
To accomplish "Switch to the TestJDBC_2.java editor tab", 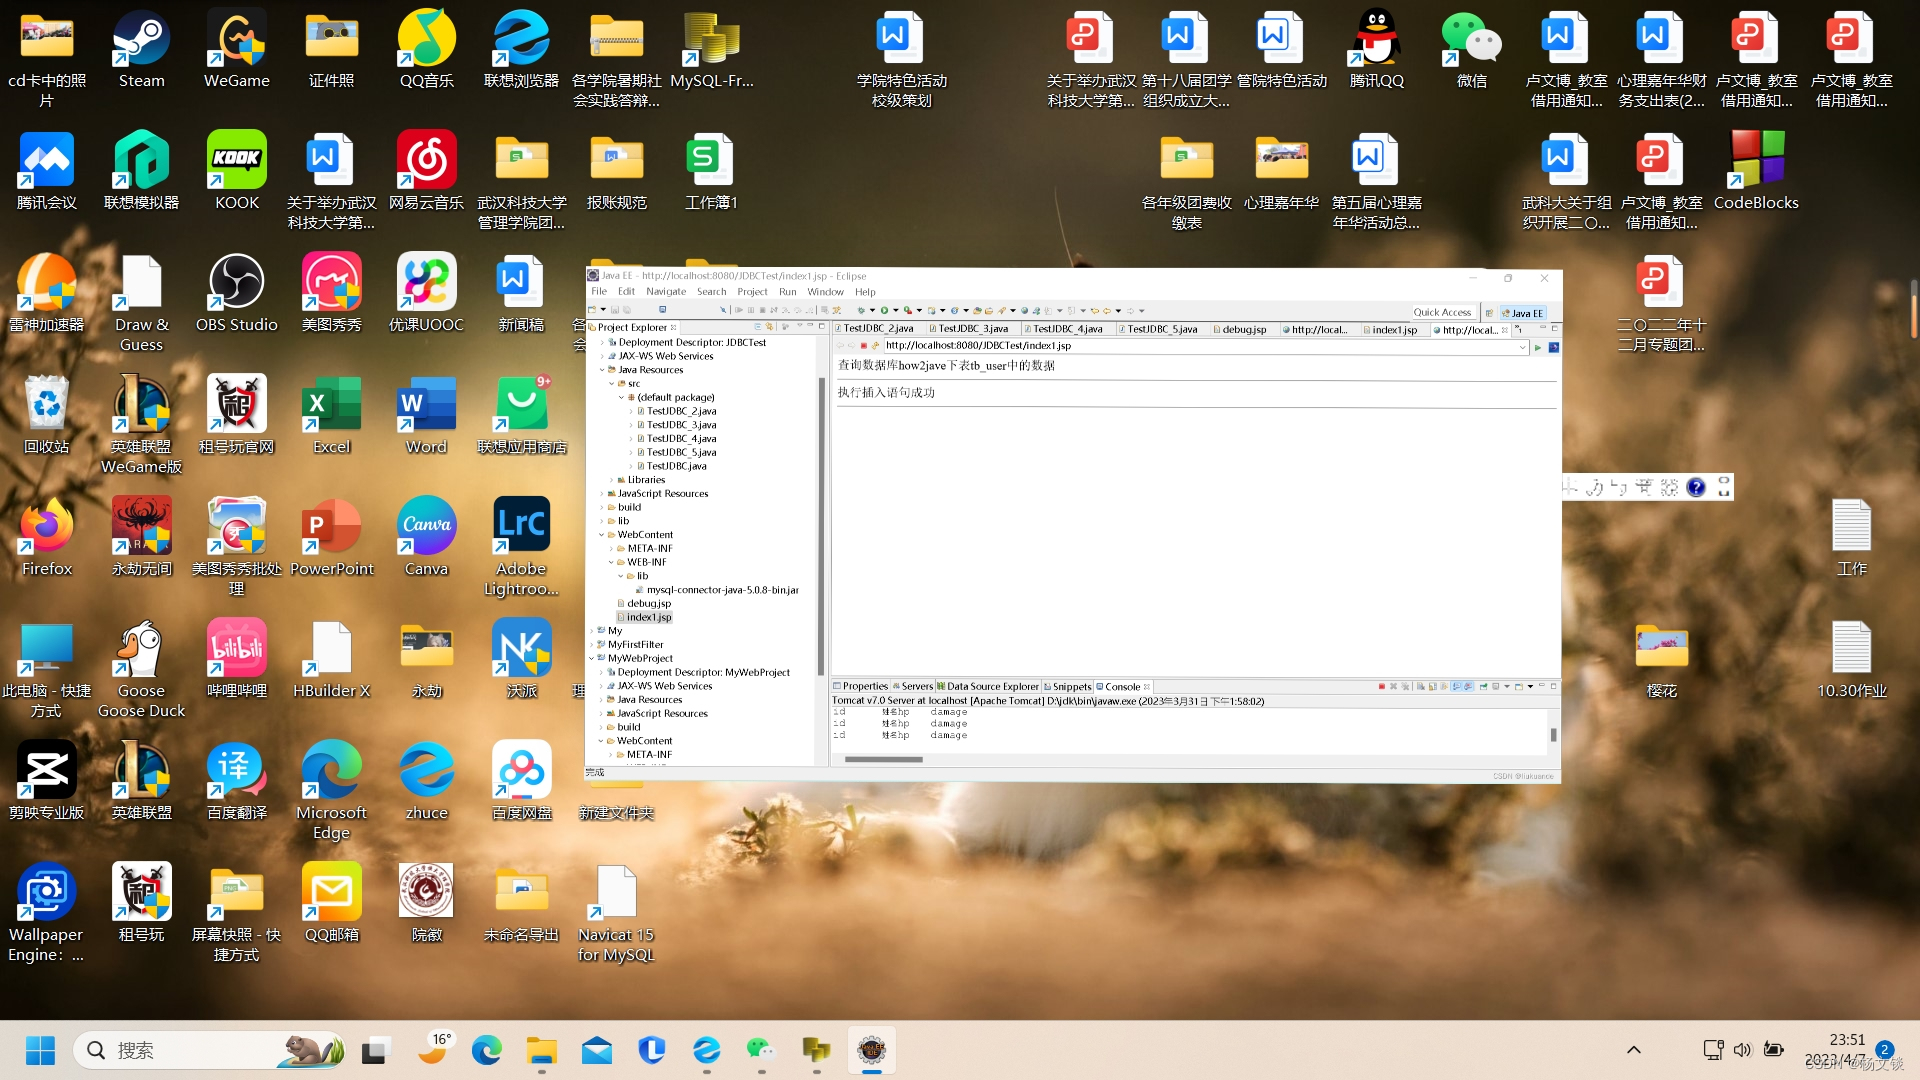I will pos(878,329).
